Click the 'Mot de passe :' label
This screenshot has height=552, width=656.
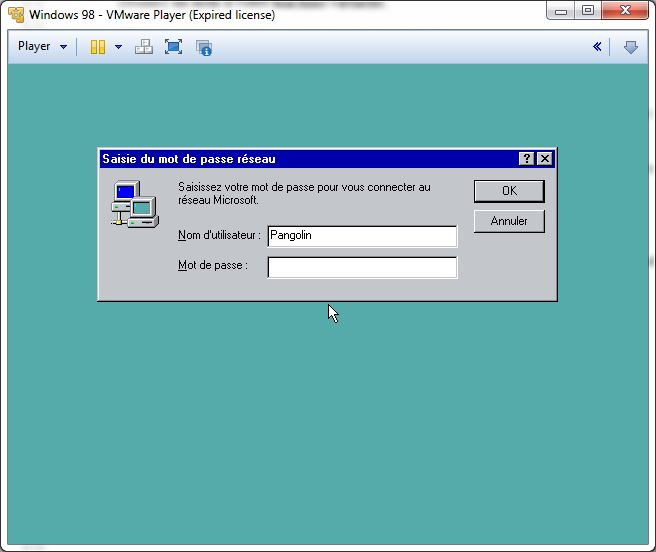pos(213,265)
